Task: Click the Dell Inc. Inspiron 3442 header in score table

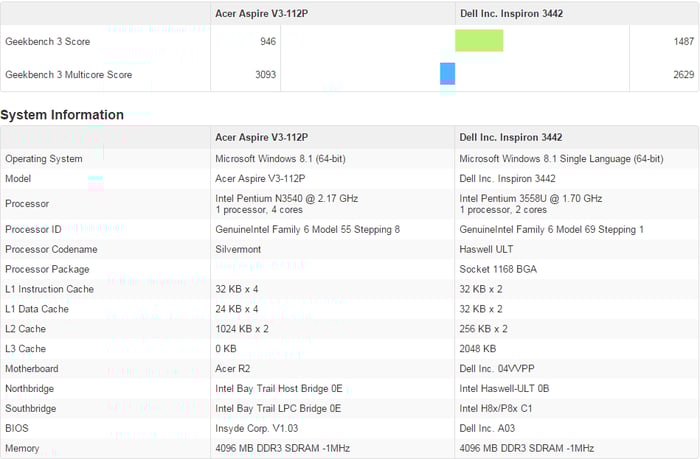Action: coord(510,13)
